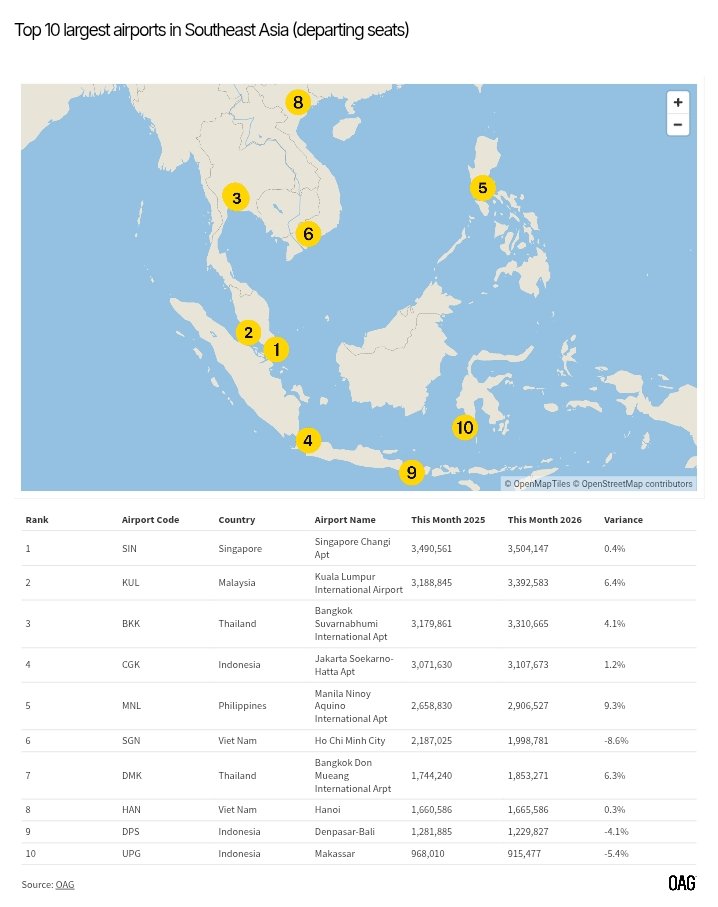Click the -4.1% variance value
Viewport: 718px width, 907px height.
tap(616, 832)
